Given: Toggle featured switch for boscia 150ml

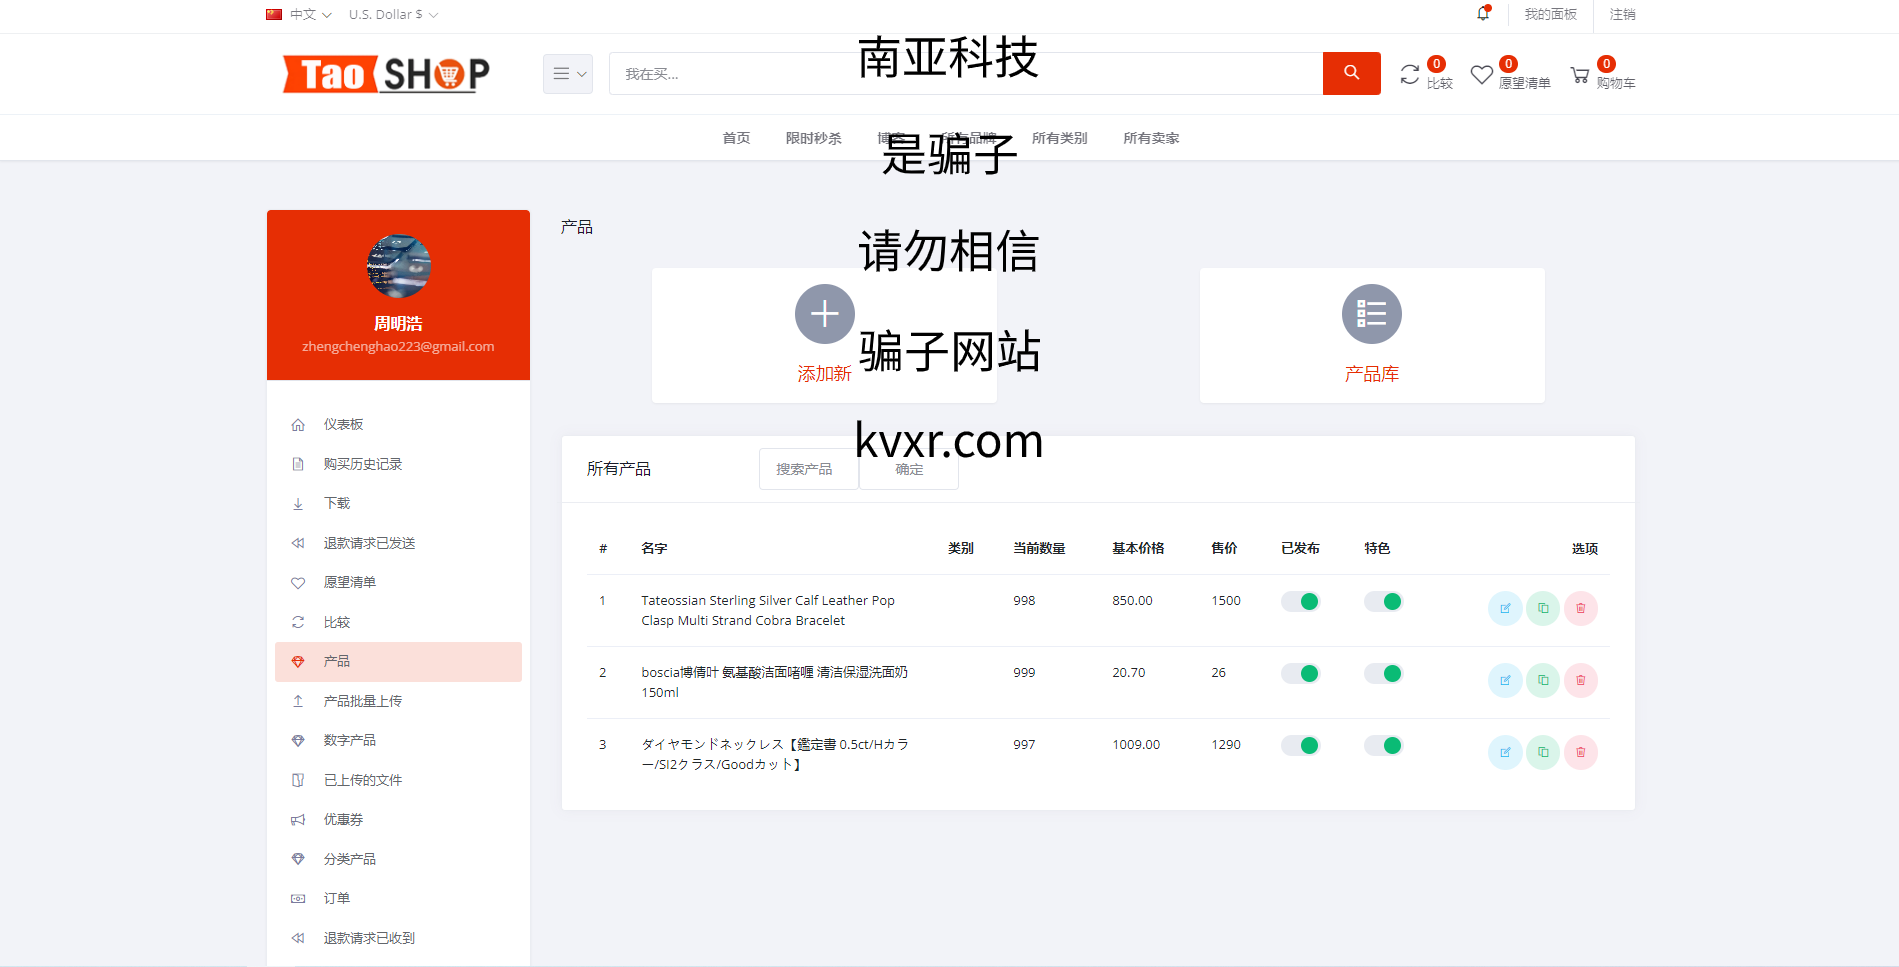Looking at the screenshot, I should pos(1383,673).
